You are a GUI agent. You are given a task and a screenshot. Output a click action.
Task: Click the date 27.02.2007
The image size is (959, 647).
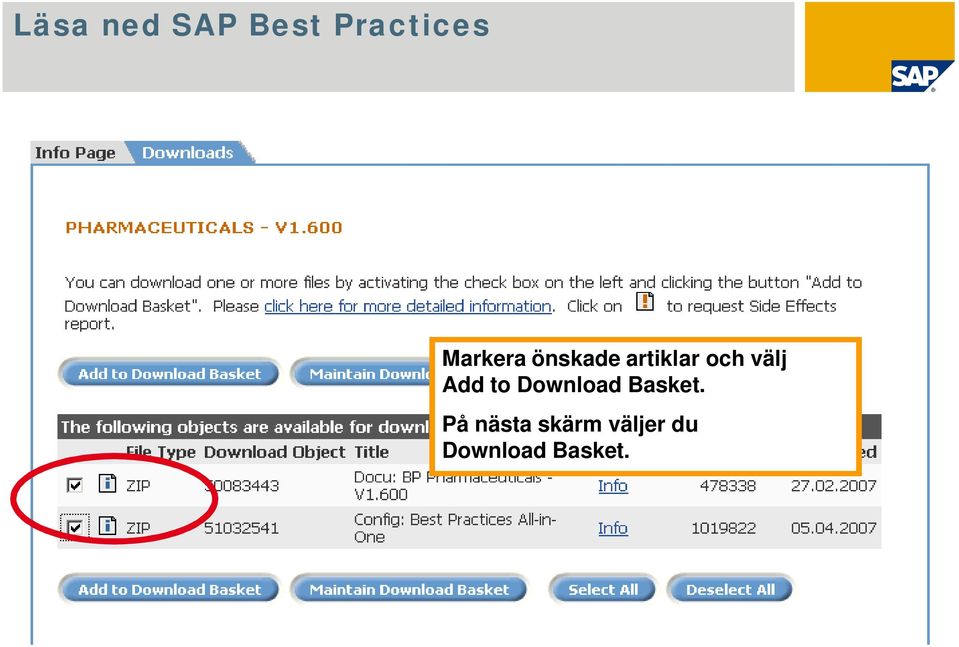(x=834, y=486)
